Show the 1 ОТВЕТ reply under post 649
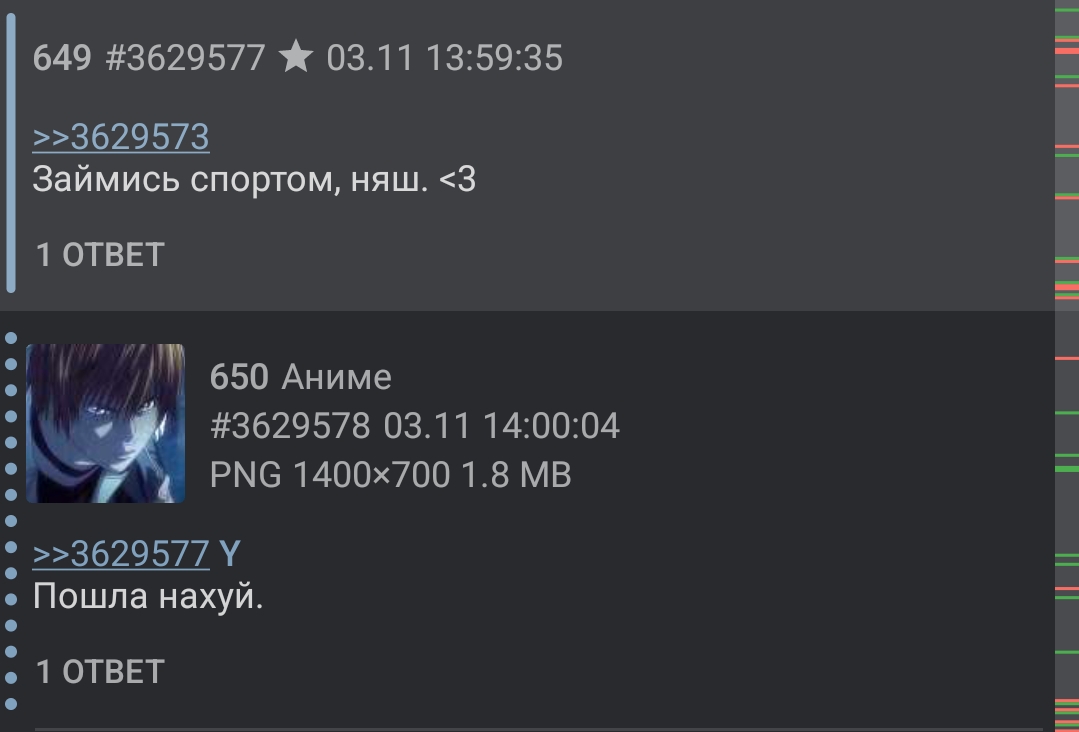 tap(100, 255)
